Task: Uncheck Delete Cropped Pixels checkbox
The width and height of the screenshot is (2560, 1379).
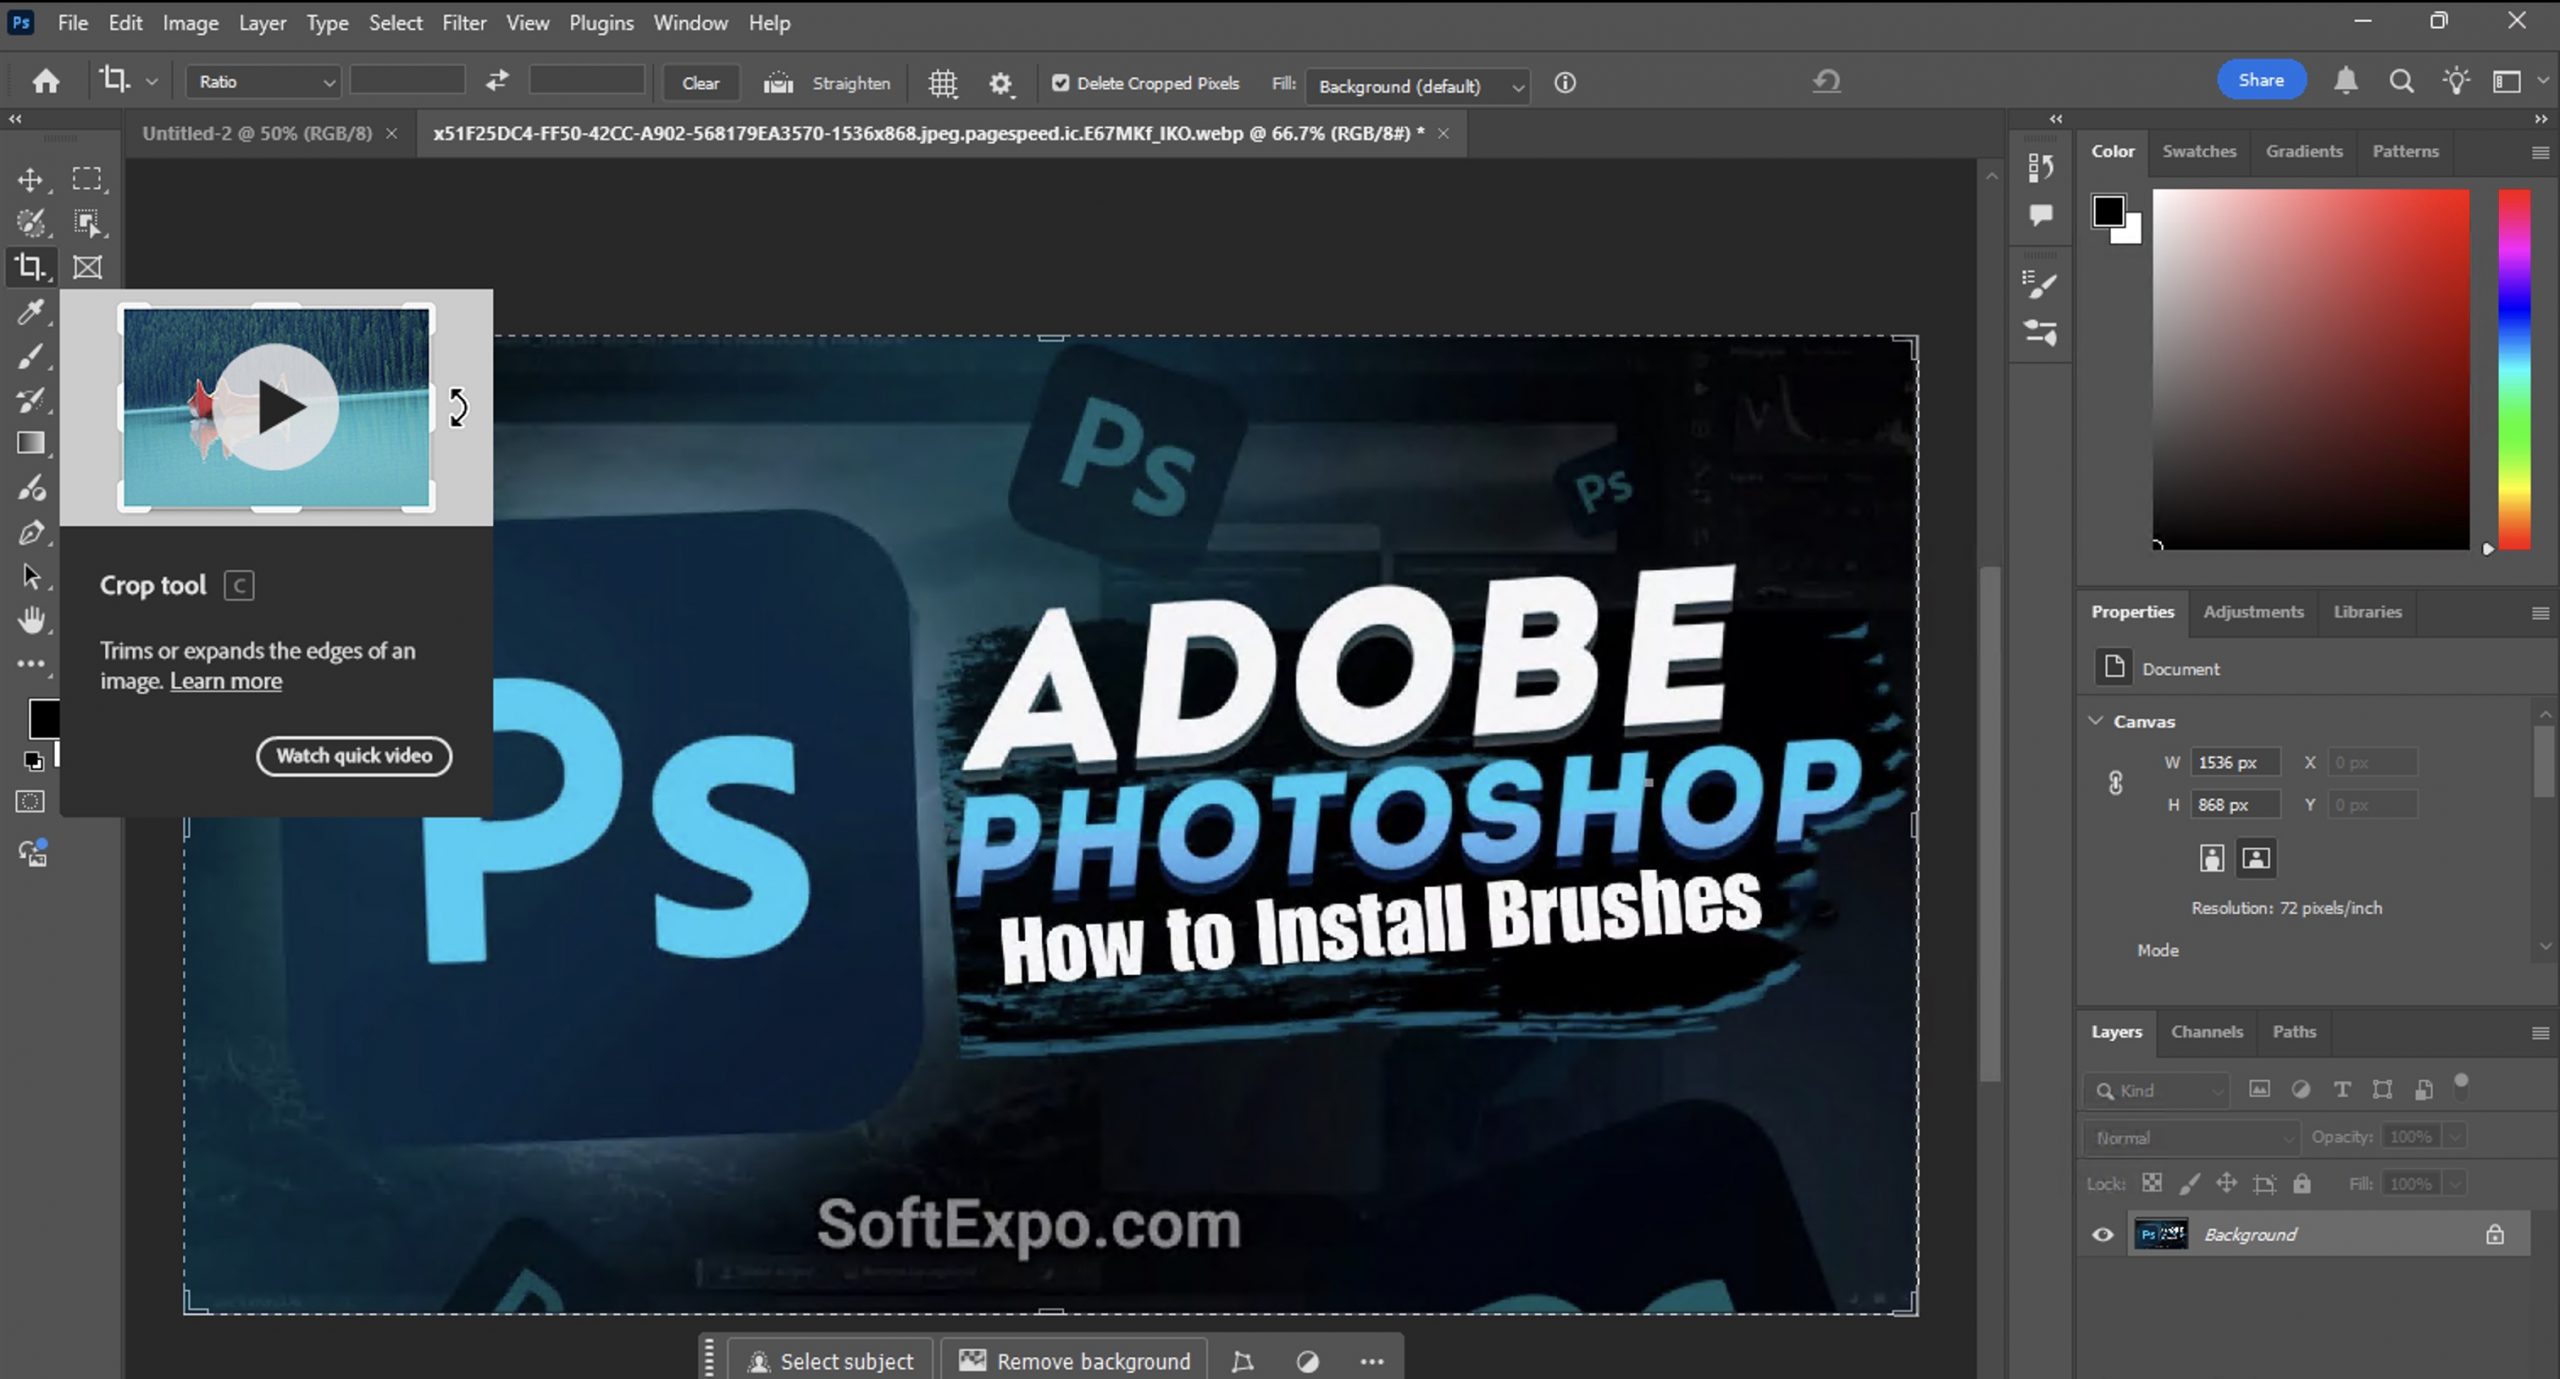Action: 1060,83
